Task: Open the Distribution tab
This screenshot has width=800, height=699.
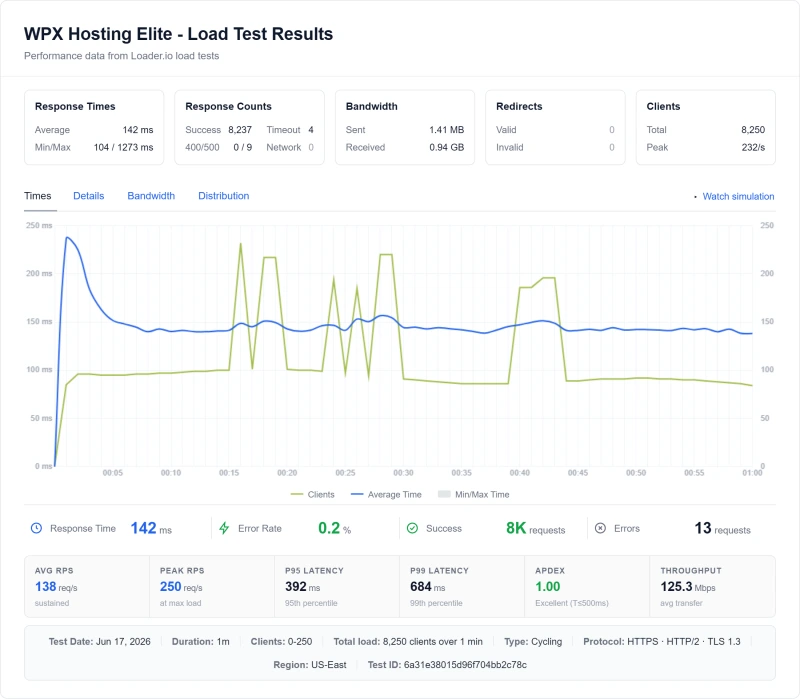Action: (223, 196)
